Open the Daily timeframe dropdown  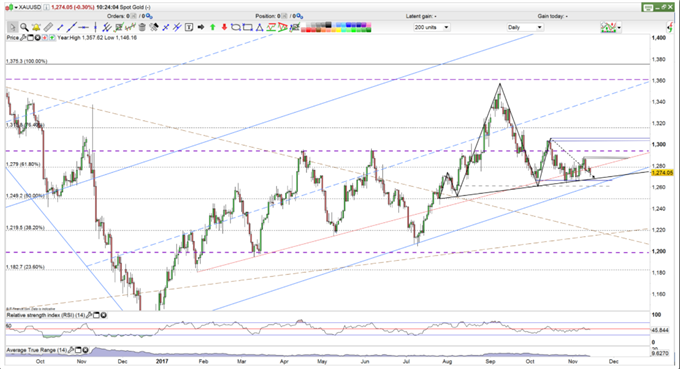pos(525,27)
